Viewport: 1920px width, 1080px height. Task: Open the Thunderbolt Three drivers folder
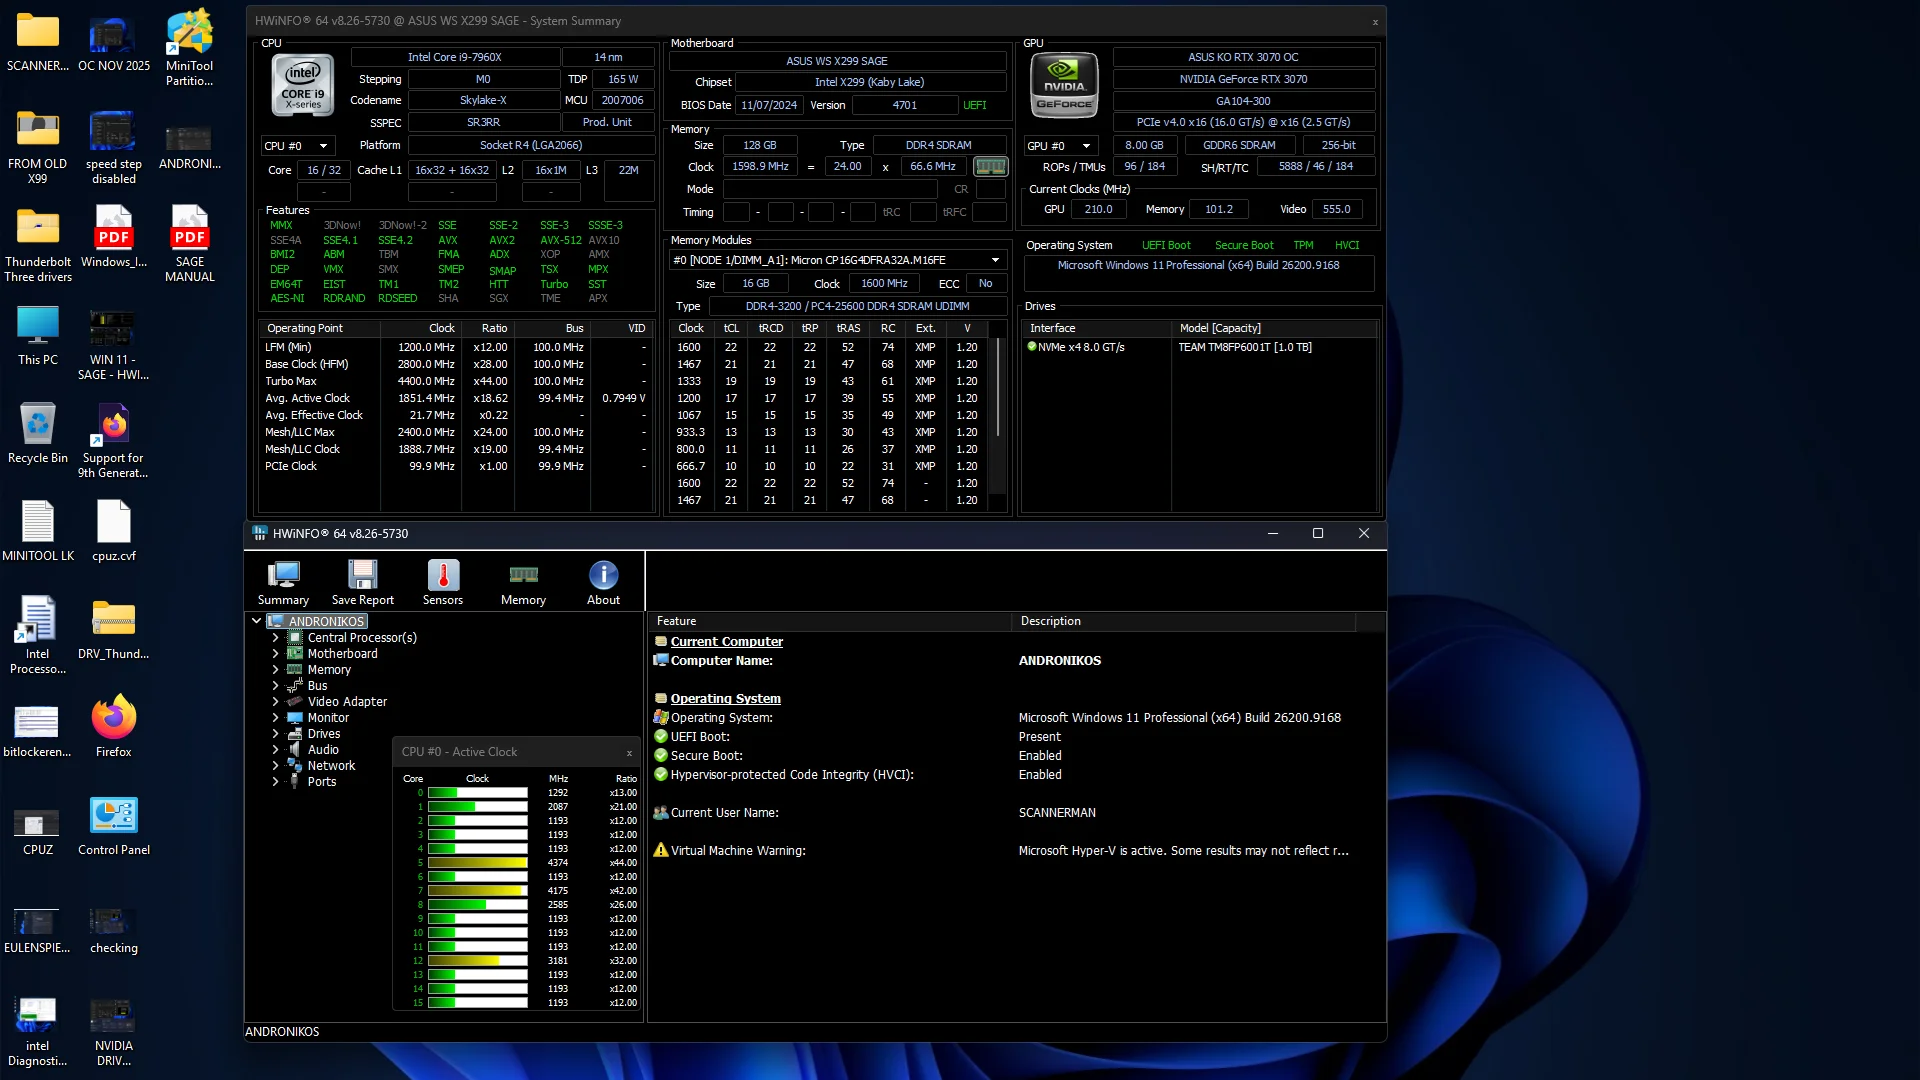(x=38, y=243)
